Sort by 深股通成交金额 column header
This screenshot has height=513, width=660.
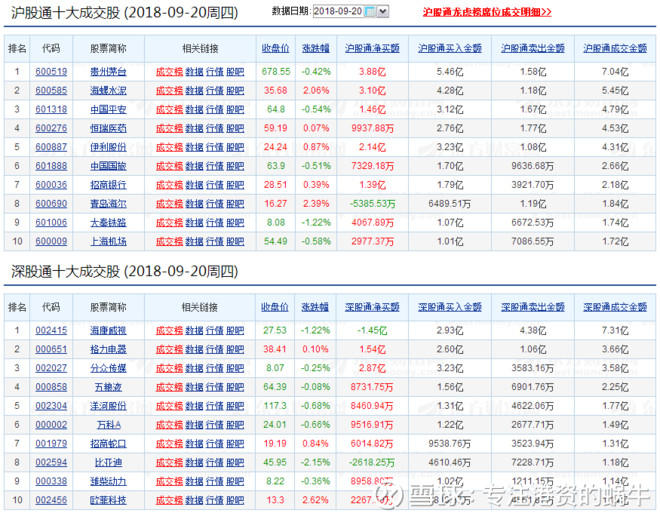(615, 307)
